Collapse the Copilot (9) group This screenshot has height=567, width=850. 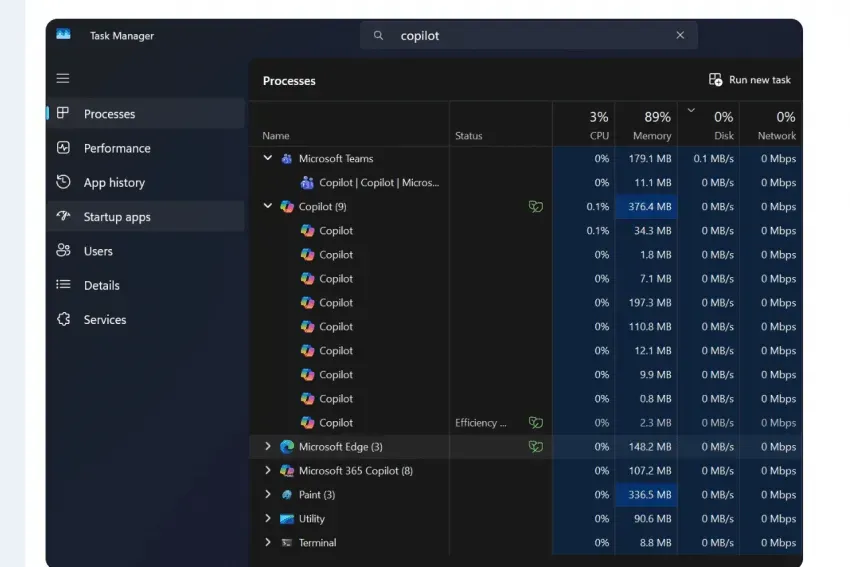coord(267,206)
